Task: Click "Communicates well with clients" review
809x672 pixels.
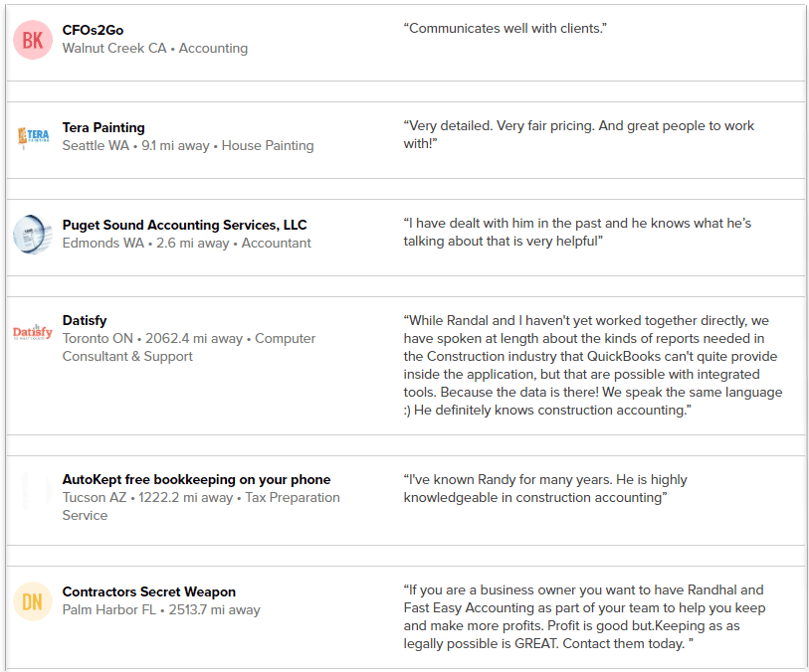Action: click(x=505, y=29)
